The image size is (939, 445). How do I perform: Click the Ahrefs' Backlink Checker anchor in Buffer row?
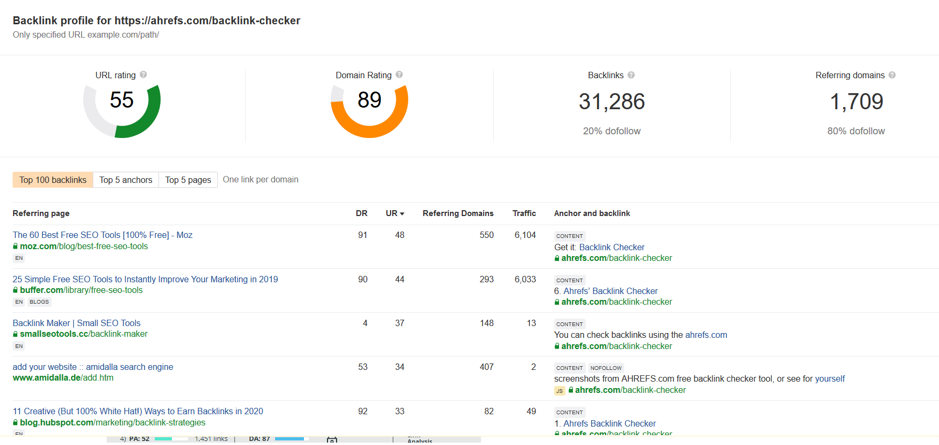pos(611,291)
